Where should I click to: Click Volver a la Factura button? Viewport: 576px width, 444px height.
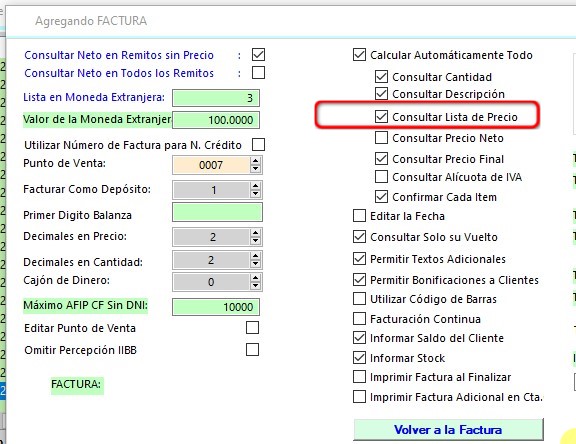[x=448, y=429]
